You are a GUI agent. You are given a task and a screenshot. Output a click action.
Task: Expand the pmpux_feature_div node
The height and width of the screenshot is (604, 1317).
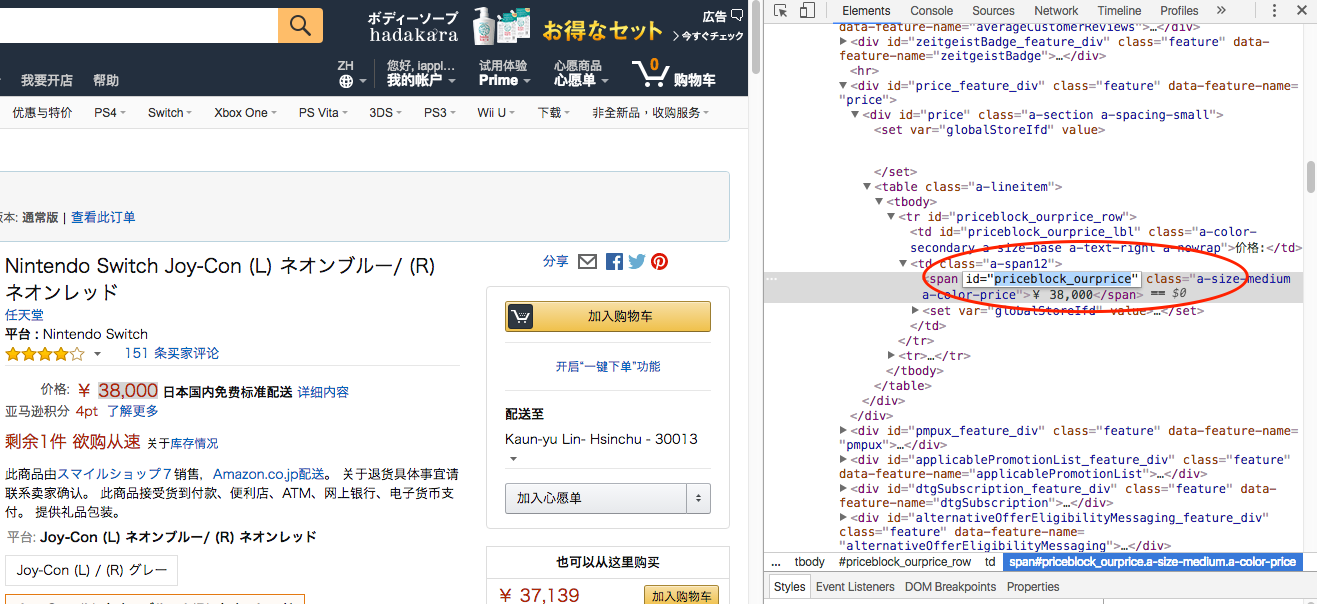pyautogui.click(x=844, y=431)
